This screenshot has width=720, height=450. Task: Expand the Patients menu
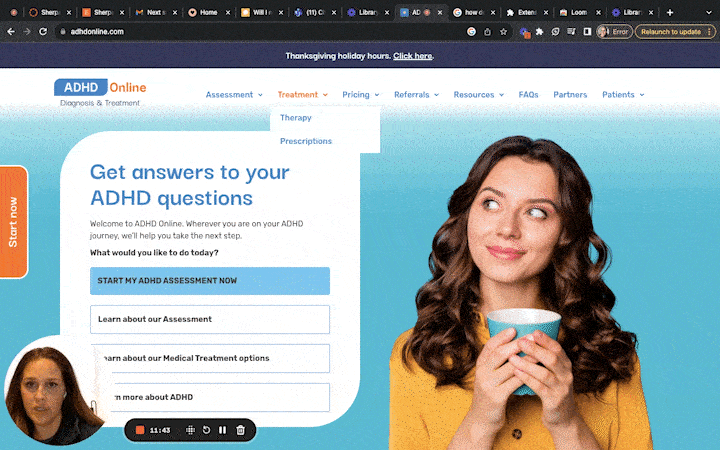pyautogui.click(x=623, y=95)
